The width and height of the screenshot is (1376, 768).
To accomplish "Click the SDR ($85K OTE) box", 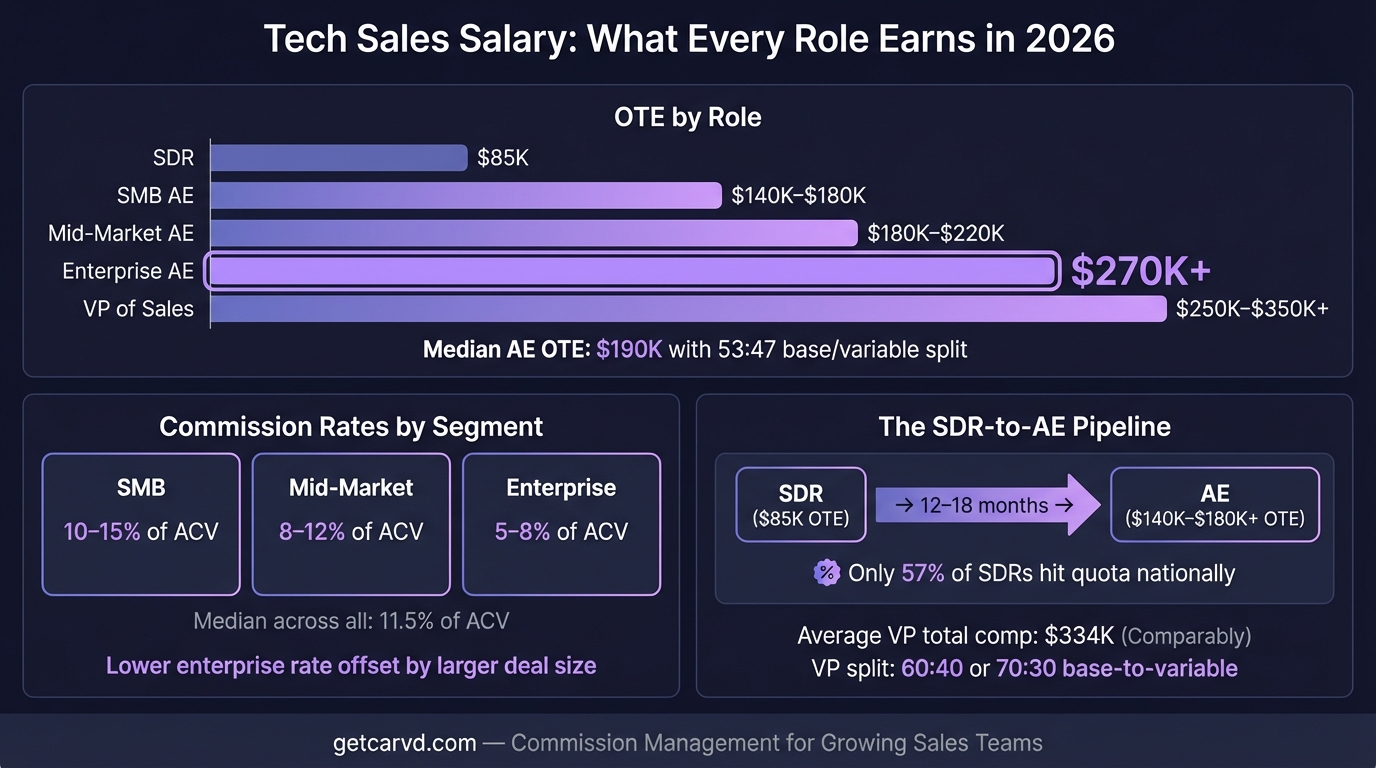I will (x=800, y=505).
